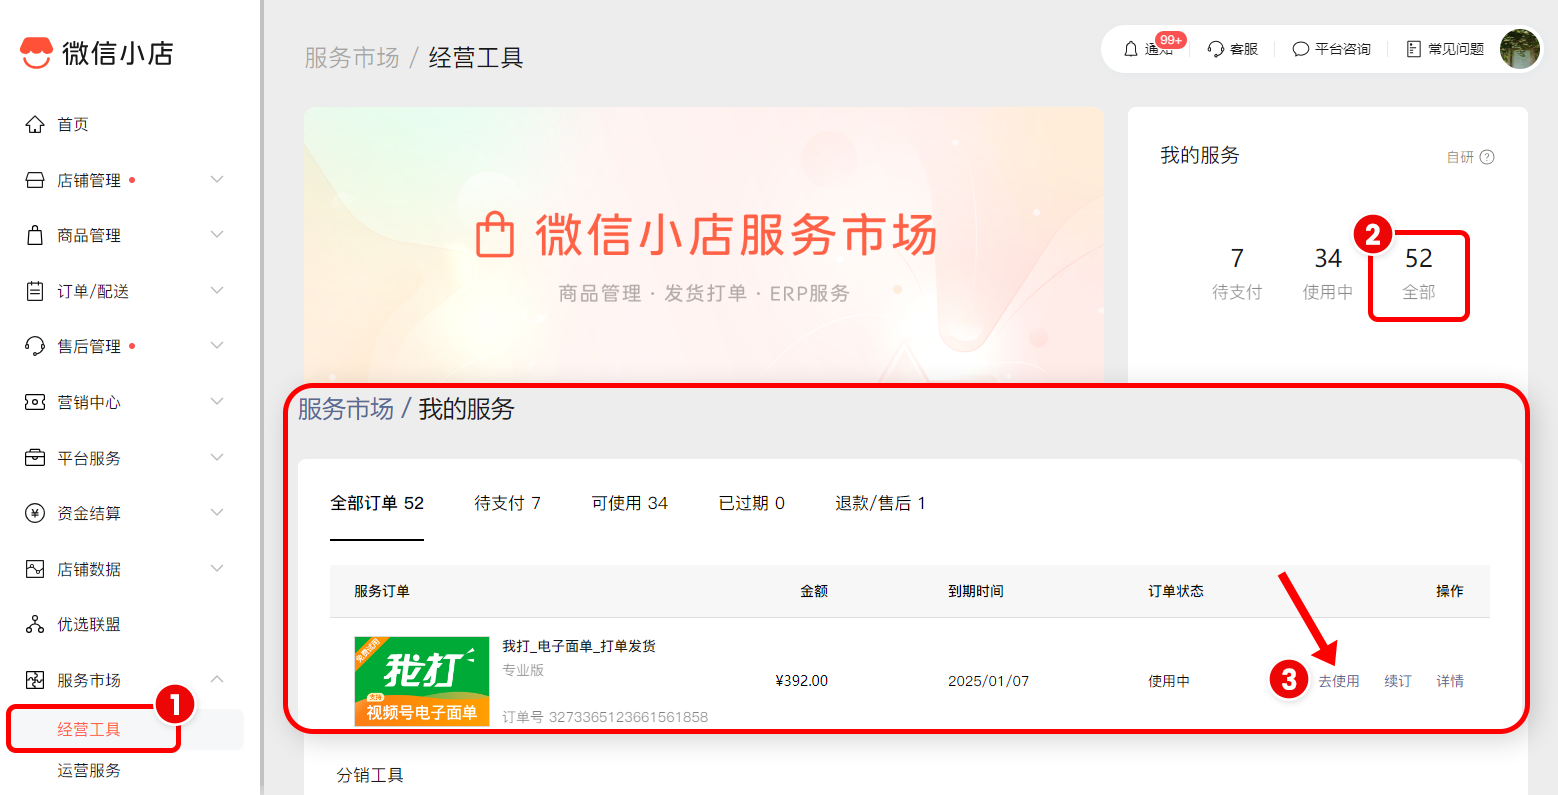Open the user avatar in header
The height and width of the screenshot is (795, 1558).
tap(1519, 49)
